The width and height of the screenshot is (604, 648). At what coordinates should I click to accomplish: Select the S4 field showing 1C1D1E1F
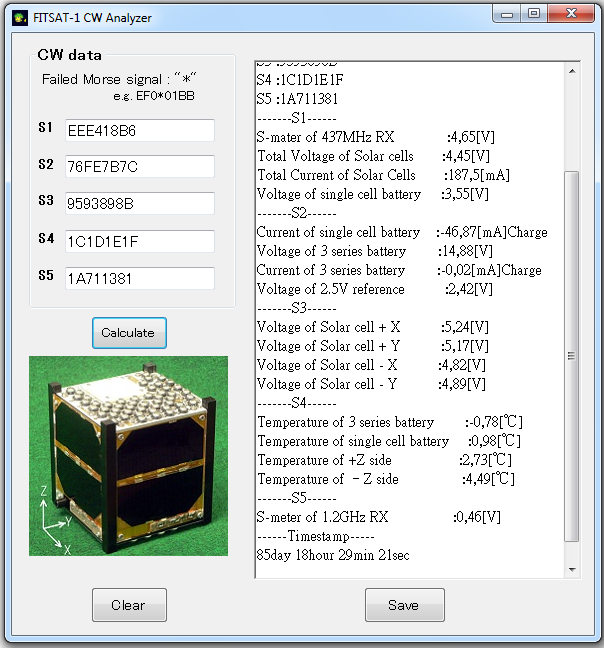[140, 241]
